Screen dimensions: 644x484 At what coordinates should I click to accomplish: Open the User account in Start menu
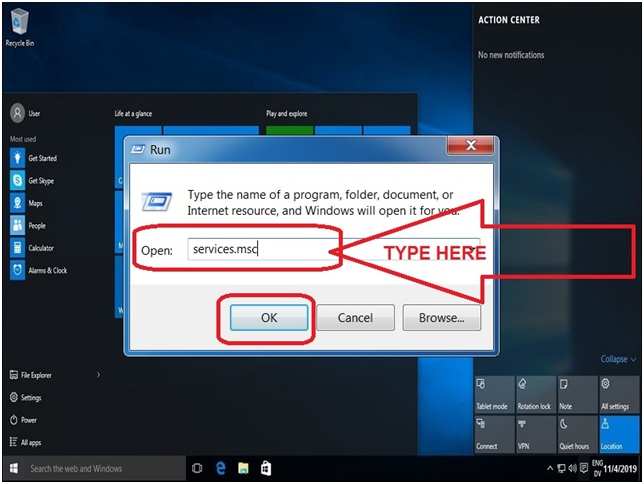[x=25, y=113]
